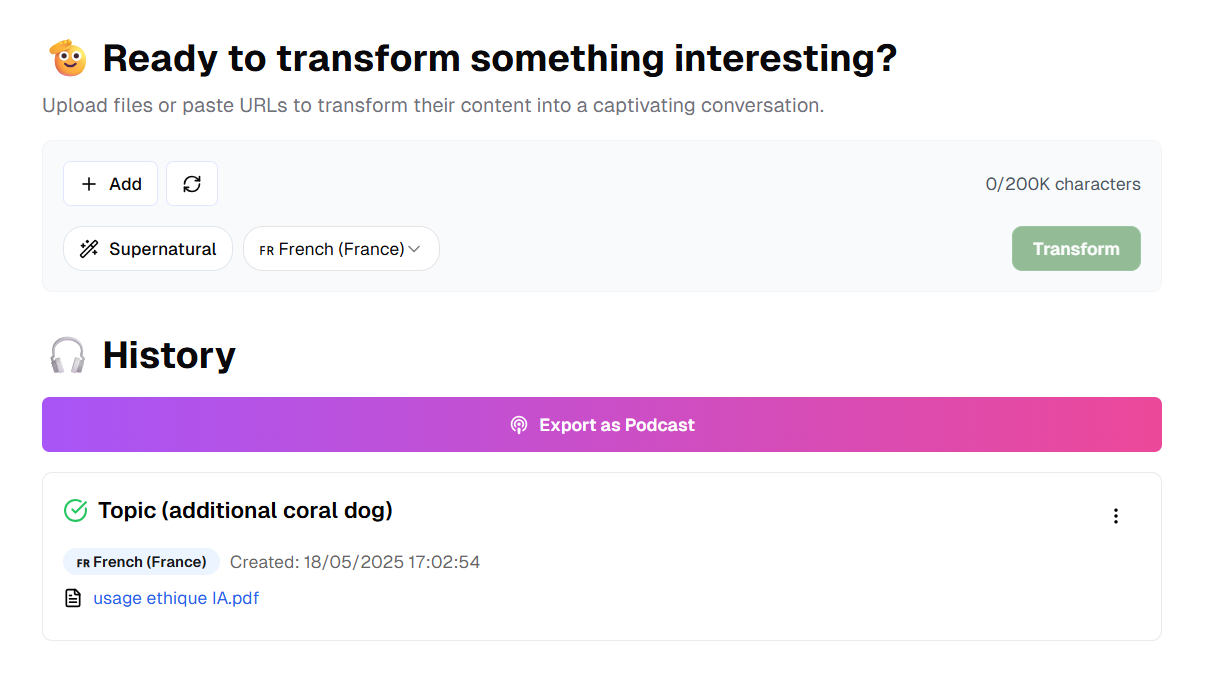Click the chevron arrow on language selector
Screen dimensions: 1220x694
click(414, 249)
